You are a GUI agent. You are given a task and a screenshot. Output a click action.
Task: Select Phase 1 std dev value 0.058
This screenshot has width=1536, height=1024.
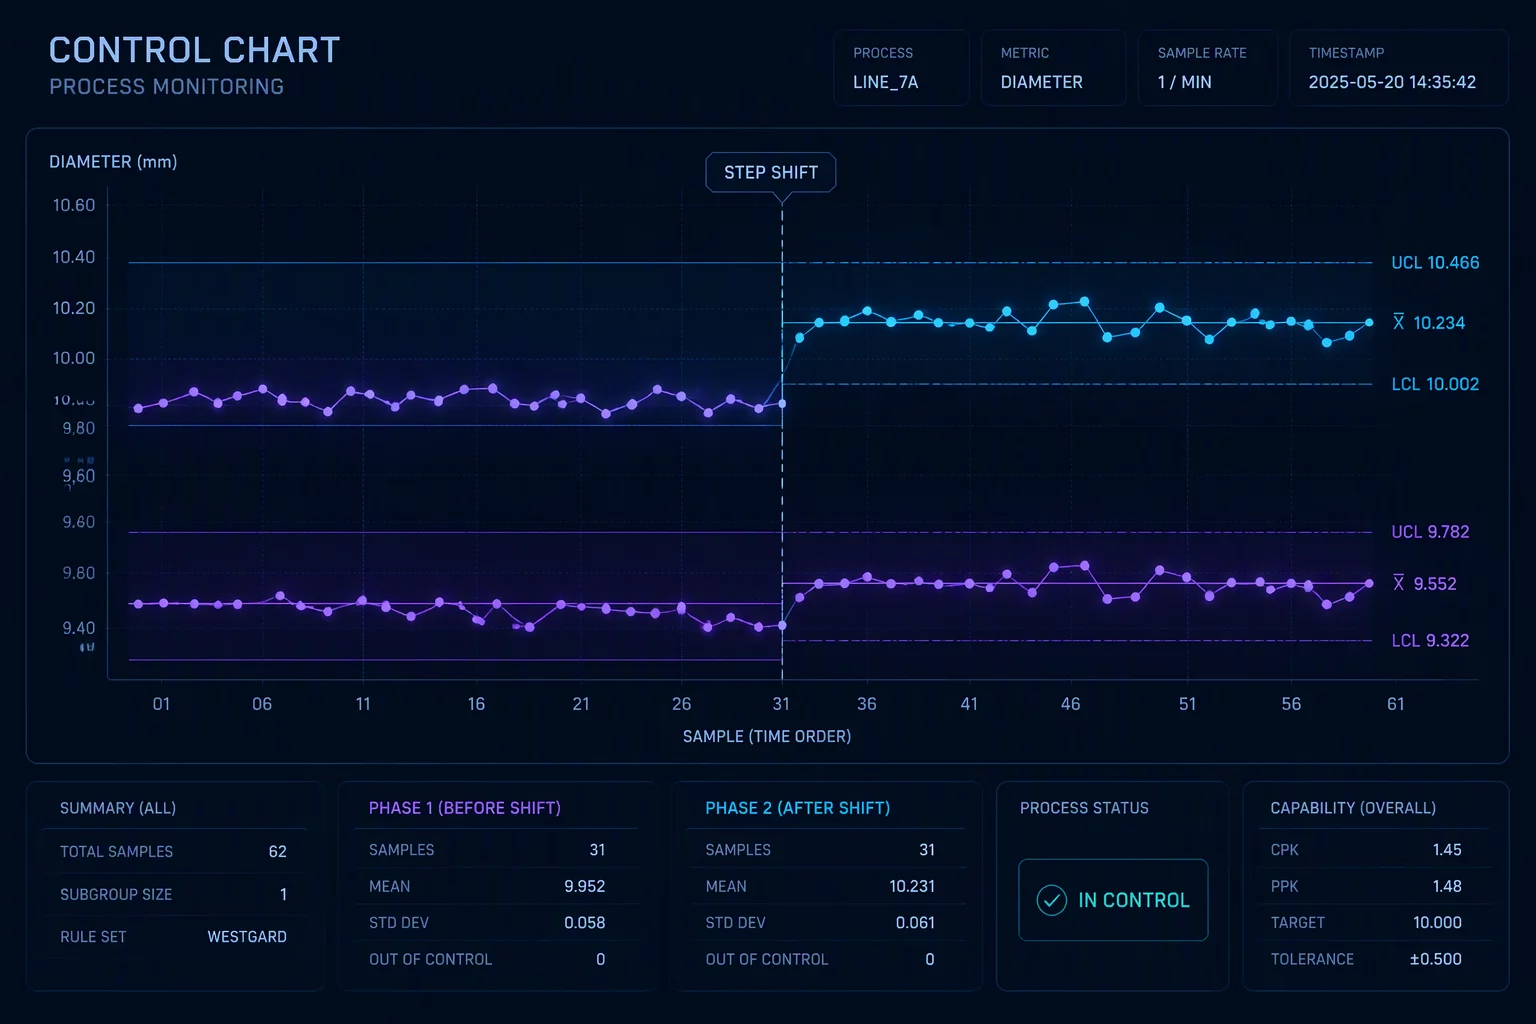585,923
